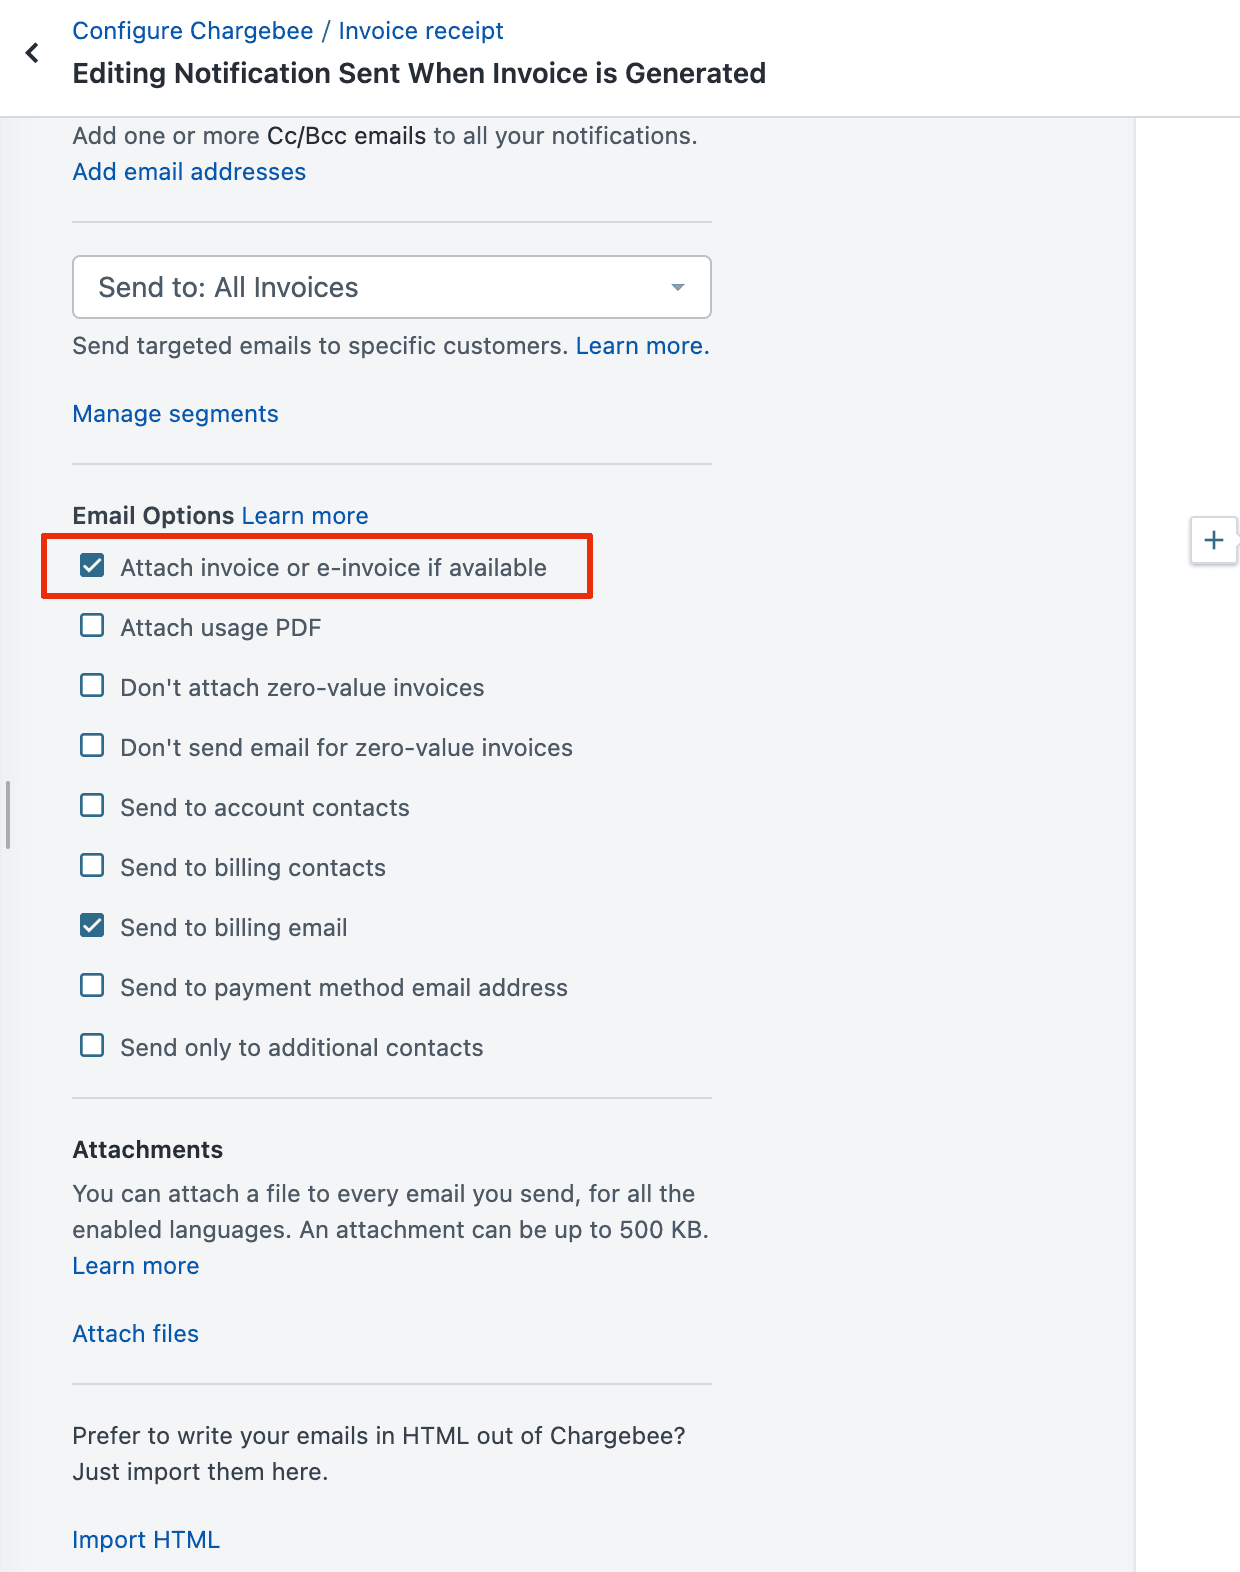Click Learn more next to Email Options
1240x1572 pixels.
point(304,516)
